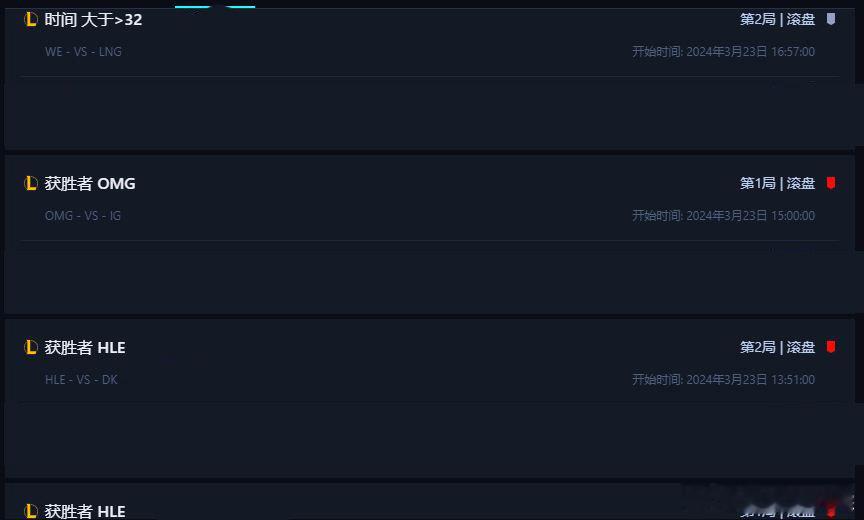Screen dimensions: 864x520
Task: Click the League icon beside 时间 大于>32
Action: (31, 19)
